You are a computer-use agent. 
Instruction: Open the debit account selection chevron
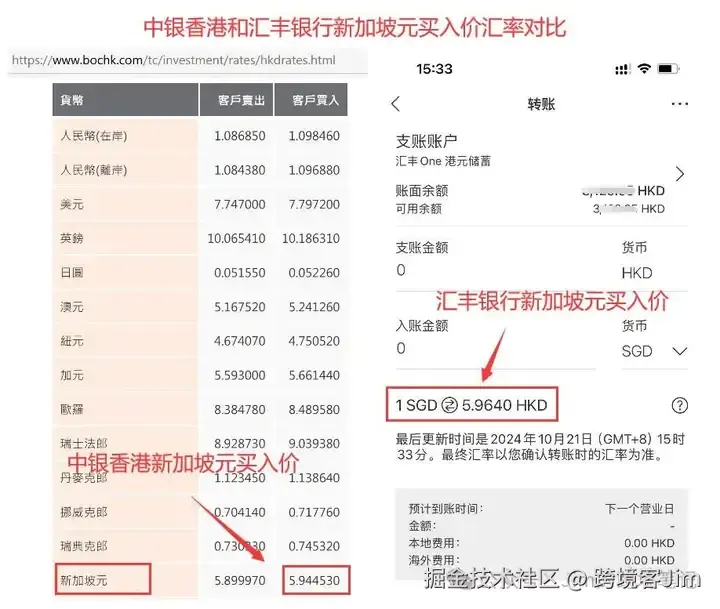pos(680,174)
